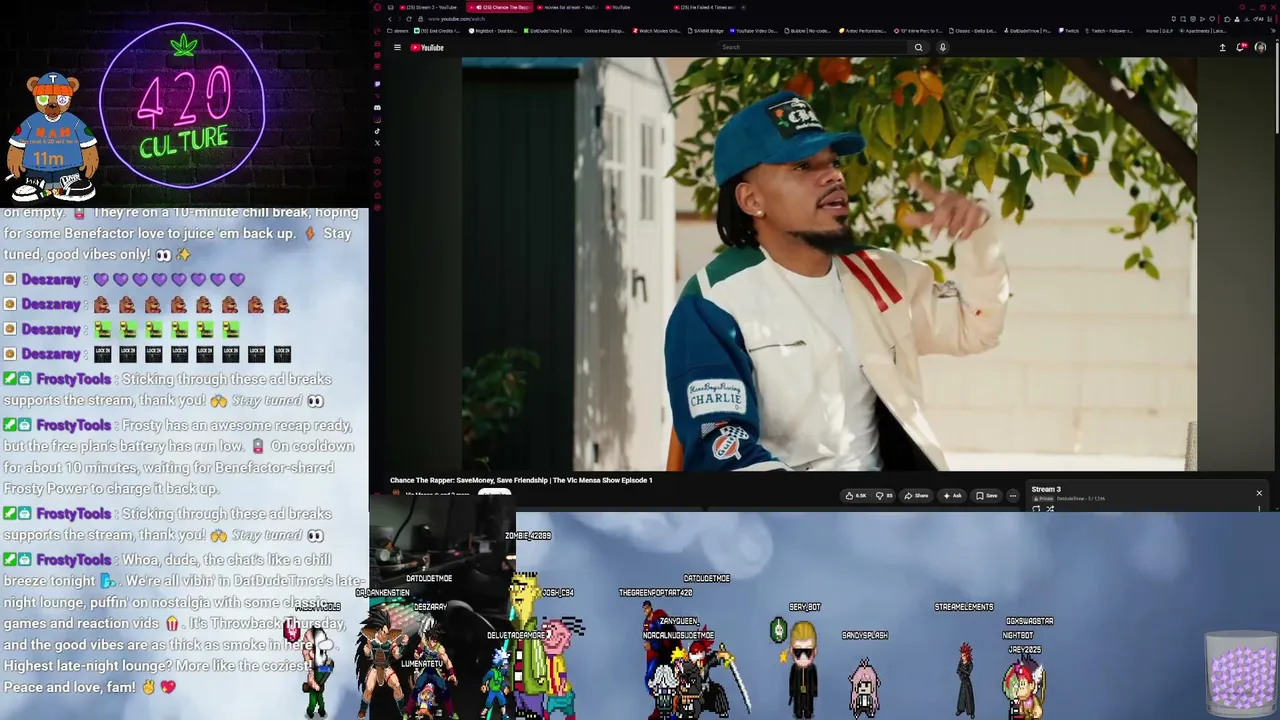Click the STREAMELEMENTS character name label
The width and height of the screenshot is (1280, 720).
(x=964, y=607)
